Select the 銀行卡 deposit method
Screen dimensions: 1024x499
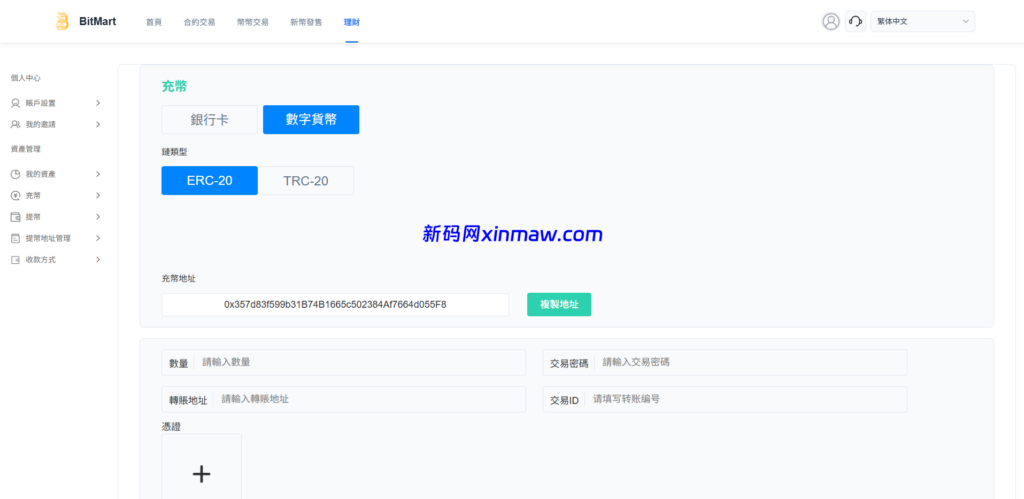click(210, 120)
